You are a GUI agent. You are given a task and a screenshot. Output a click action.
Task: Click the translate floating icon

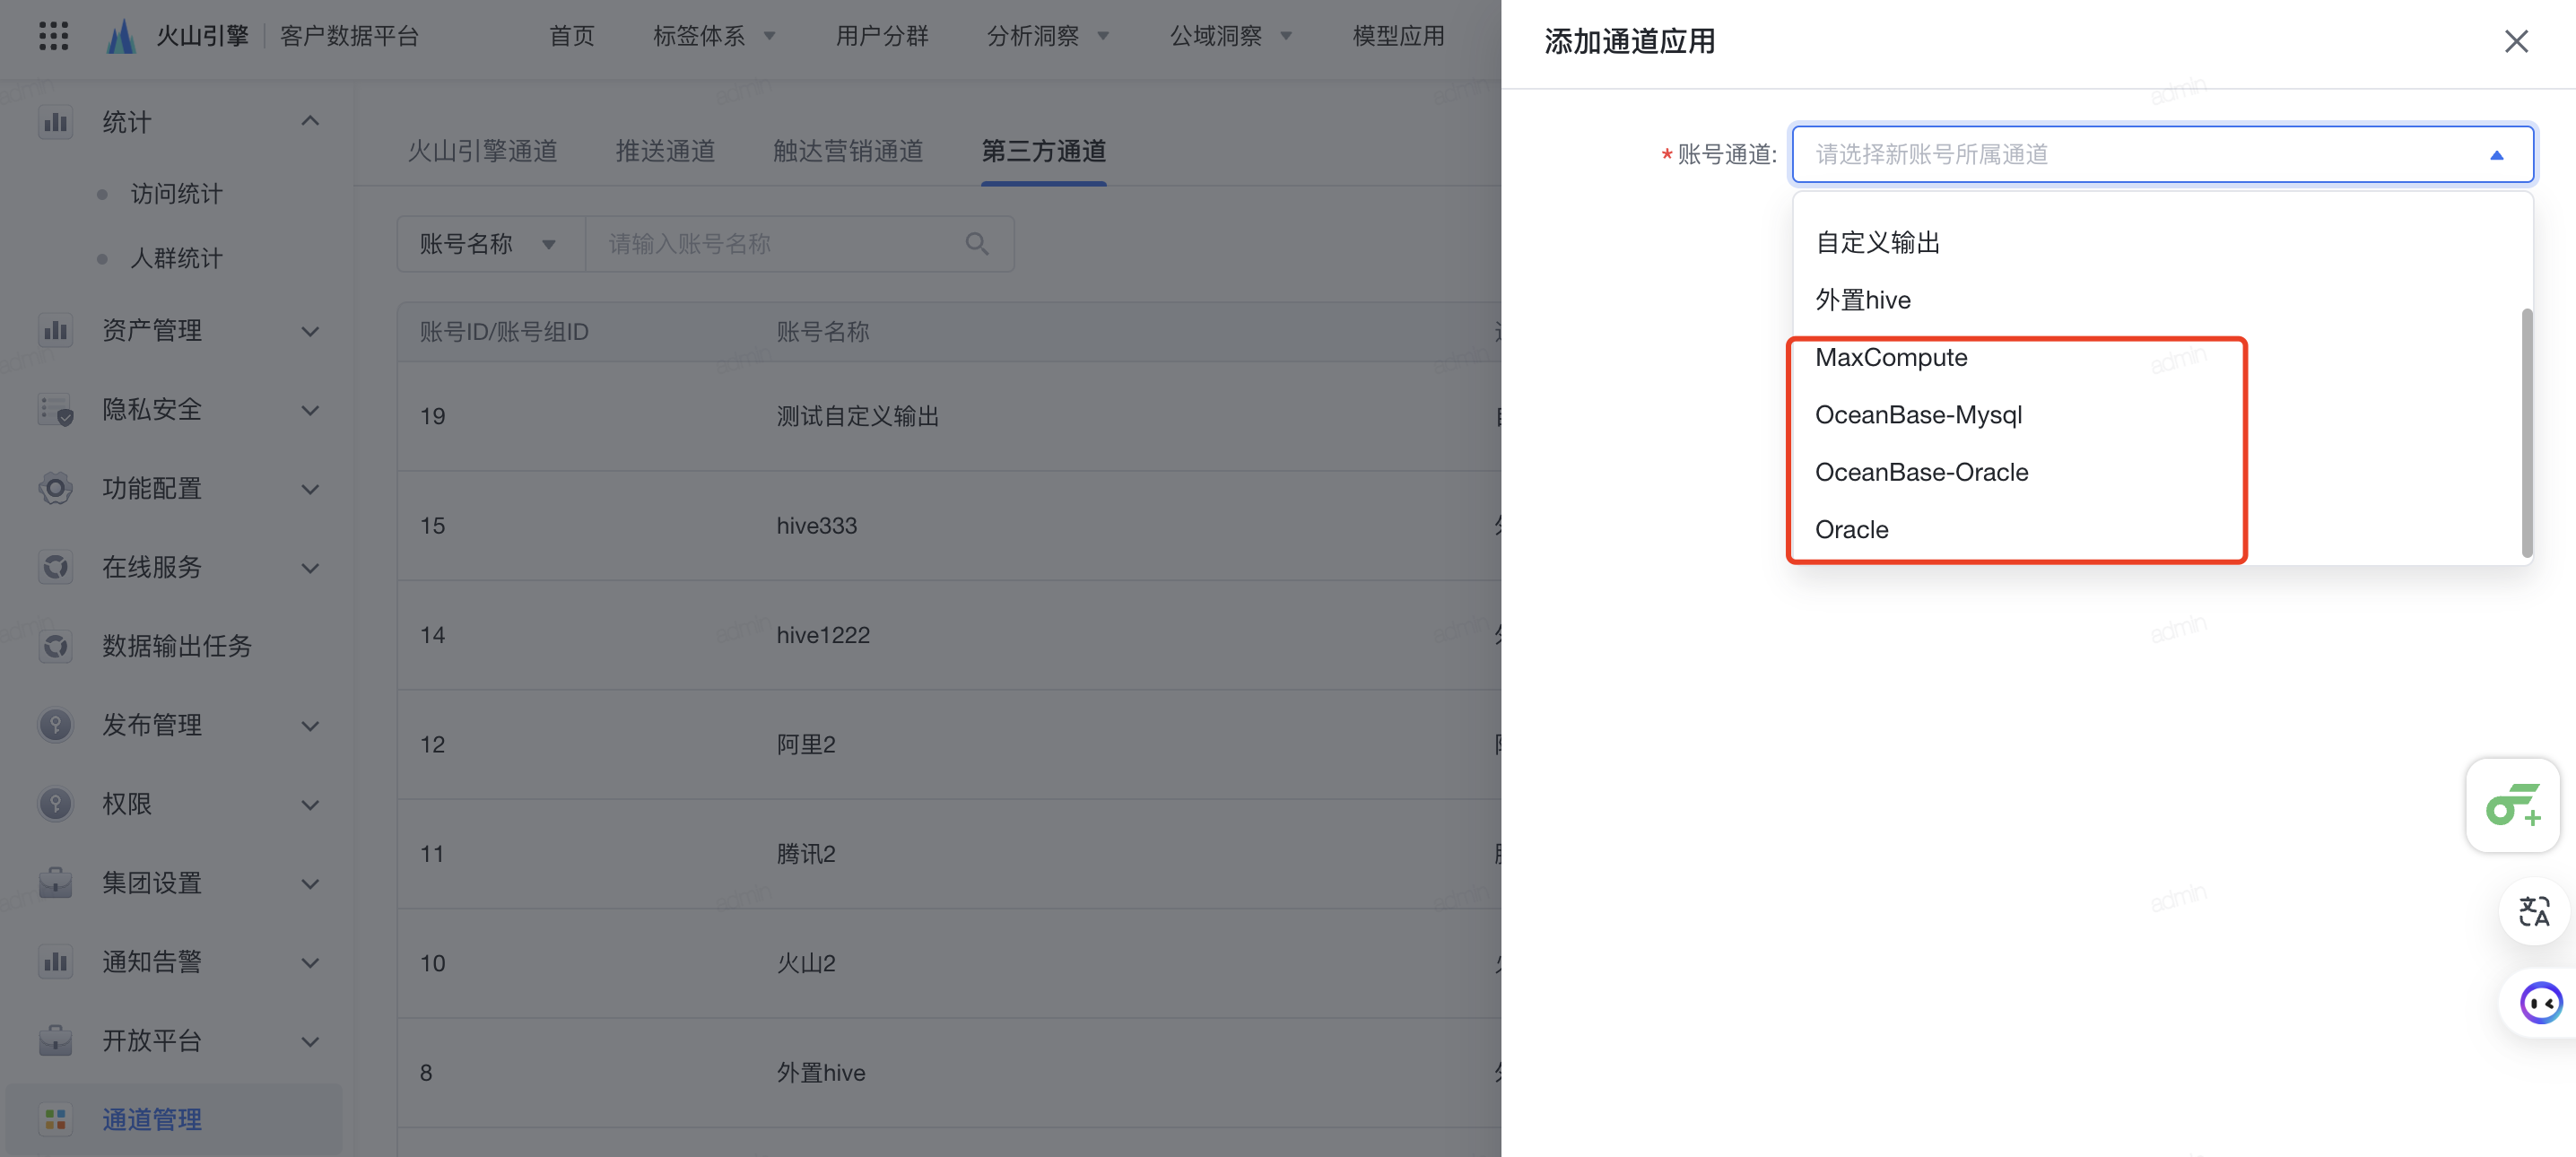(x=2533, y=910)
